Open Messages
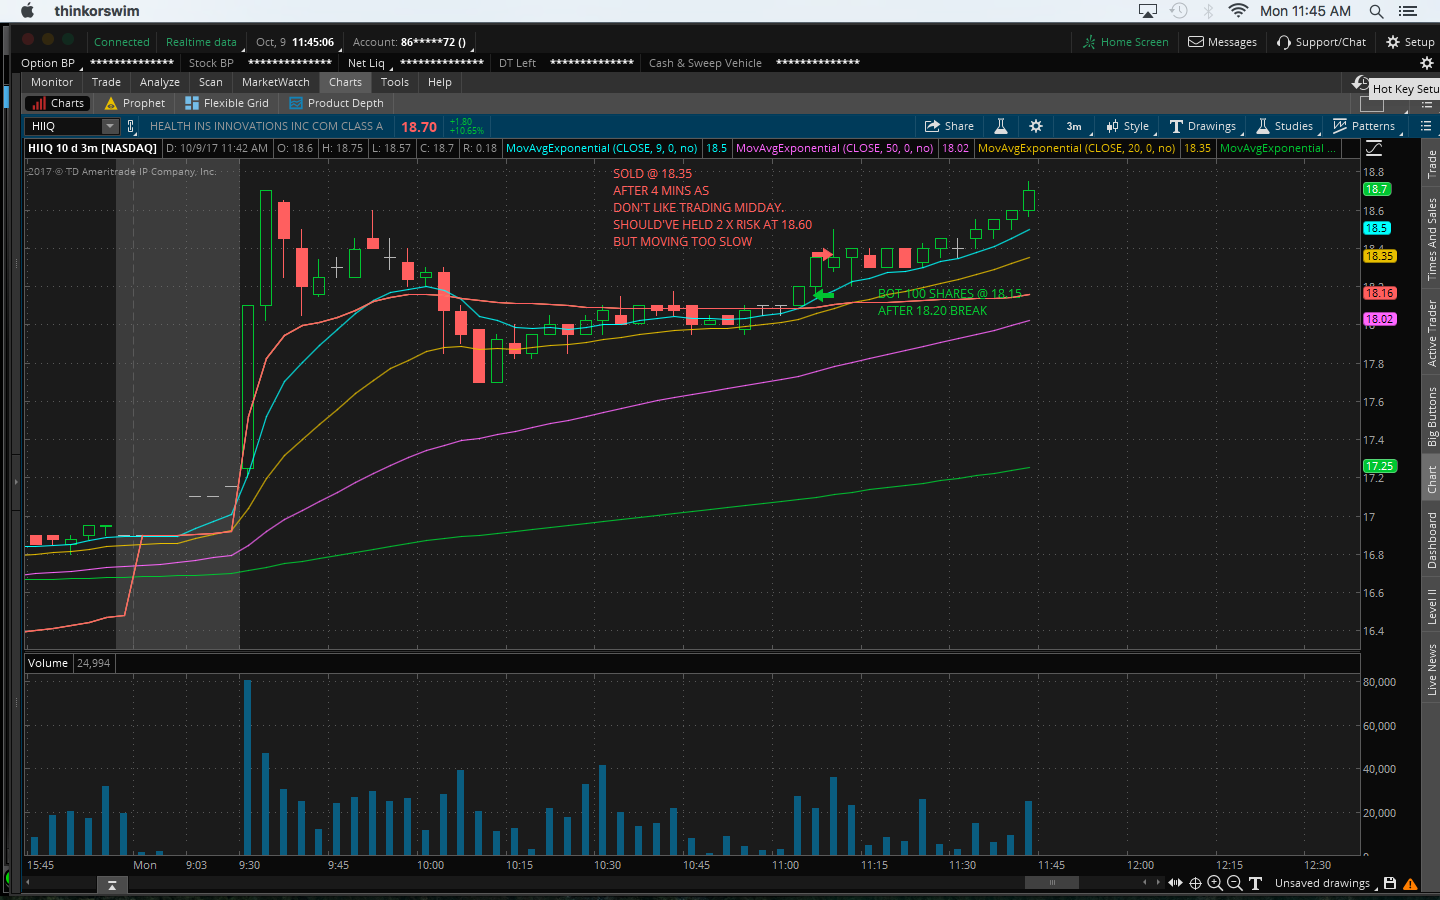1440x900 pixels. [x=1223, y=42]
